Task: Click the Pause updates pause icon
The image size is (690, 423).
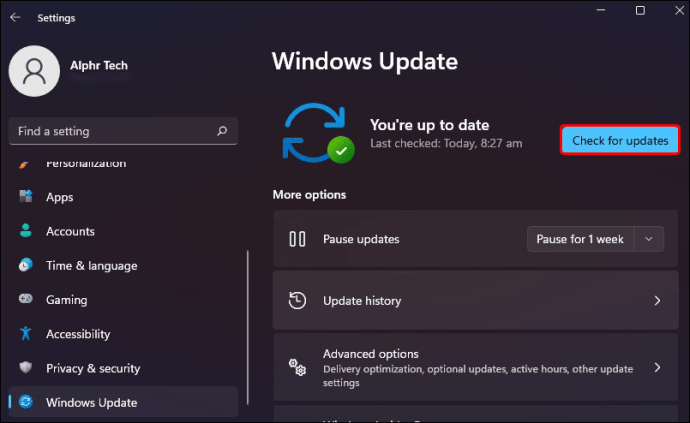Action: (x=297, y=239)
